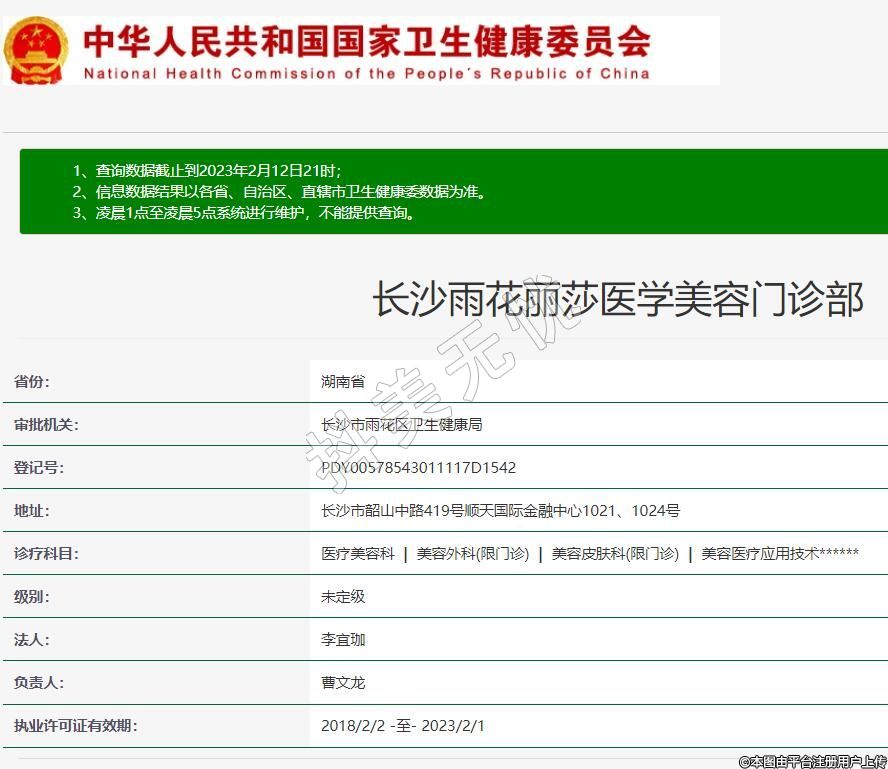Viewport: 888px width, 769px height.
Task: Click the 医疗美容科 department entry
Action: click(358, 553)
